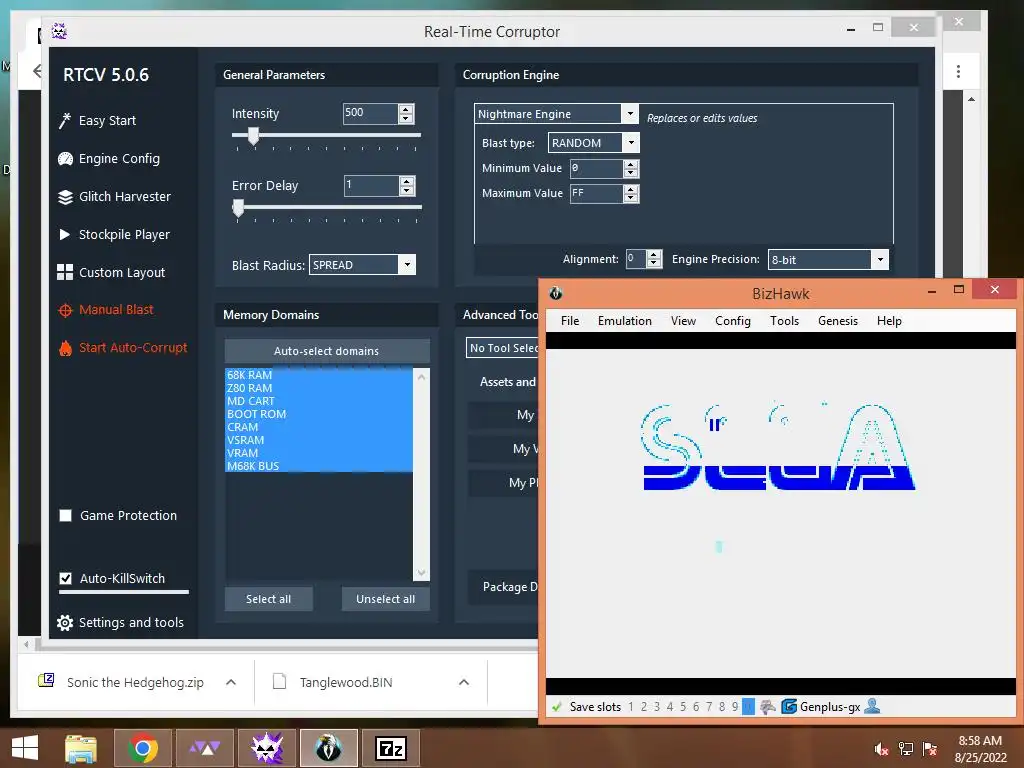The image size is (1024, 768).
Task: Click the Glitch Harvester layers icon
Action: (65, 197)
